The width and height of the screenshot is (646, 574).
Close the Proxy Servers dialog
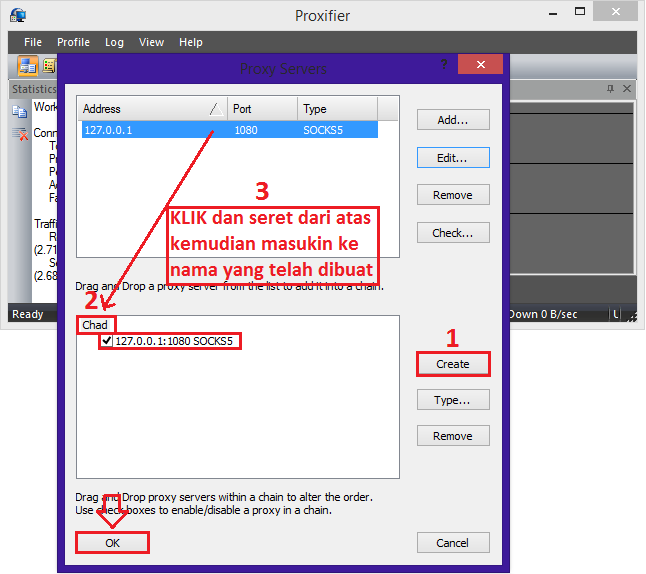click(480, 64)
